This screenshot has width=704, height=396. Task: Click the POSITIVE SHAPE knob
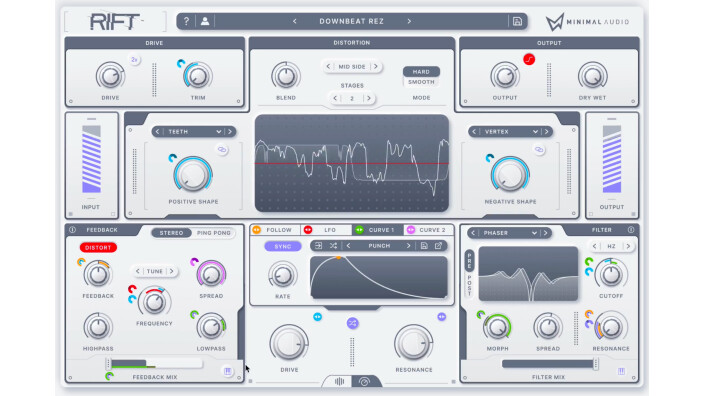(x=193, y=174)
